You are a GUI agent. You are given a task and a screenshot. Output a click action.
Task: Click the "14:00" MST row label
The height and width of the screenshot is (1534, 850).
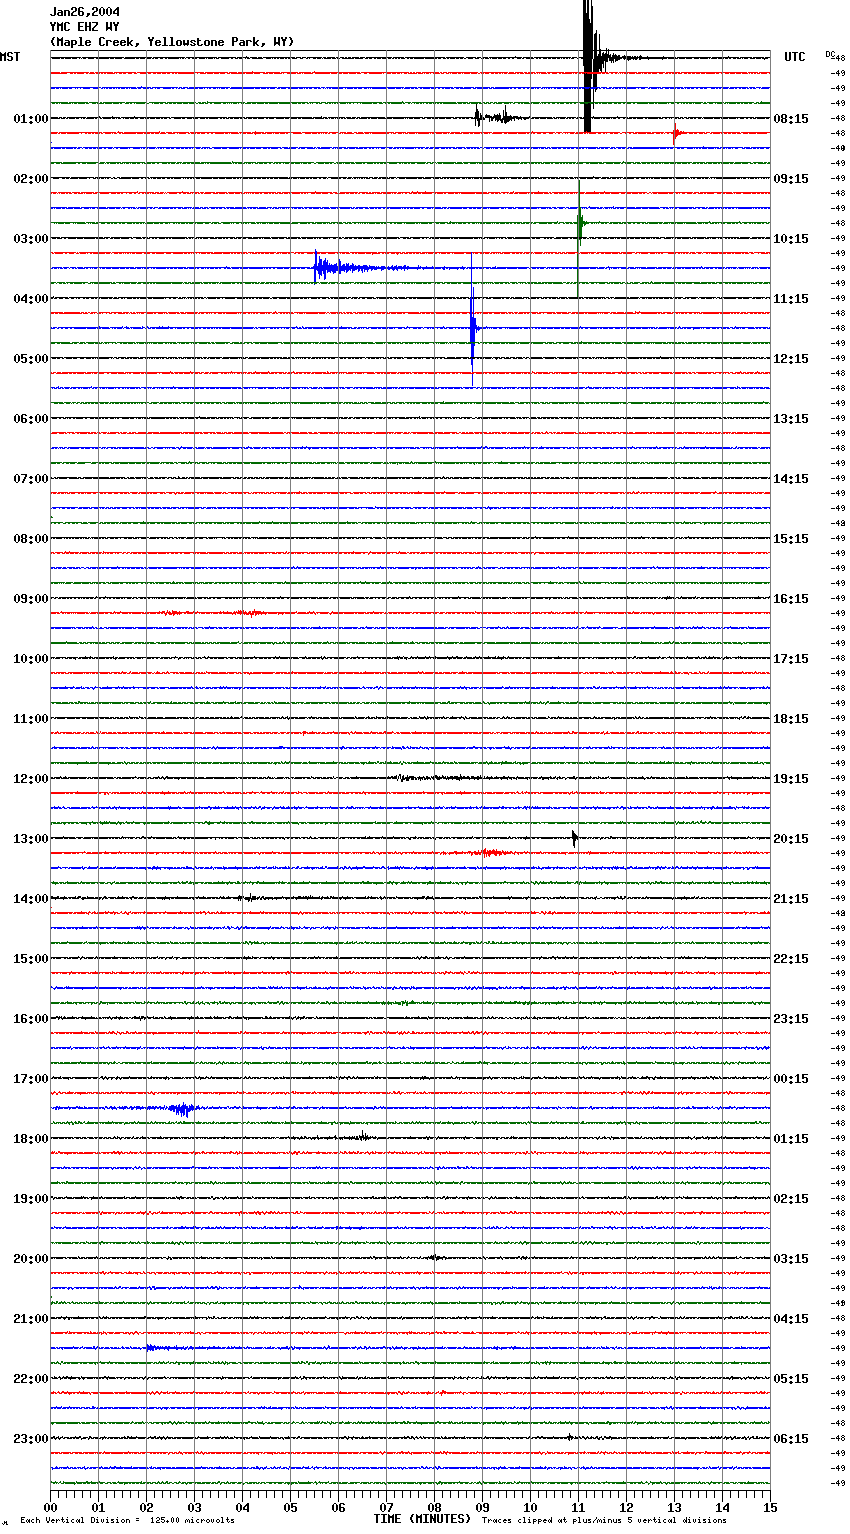click(x=31, y=899)
